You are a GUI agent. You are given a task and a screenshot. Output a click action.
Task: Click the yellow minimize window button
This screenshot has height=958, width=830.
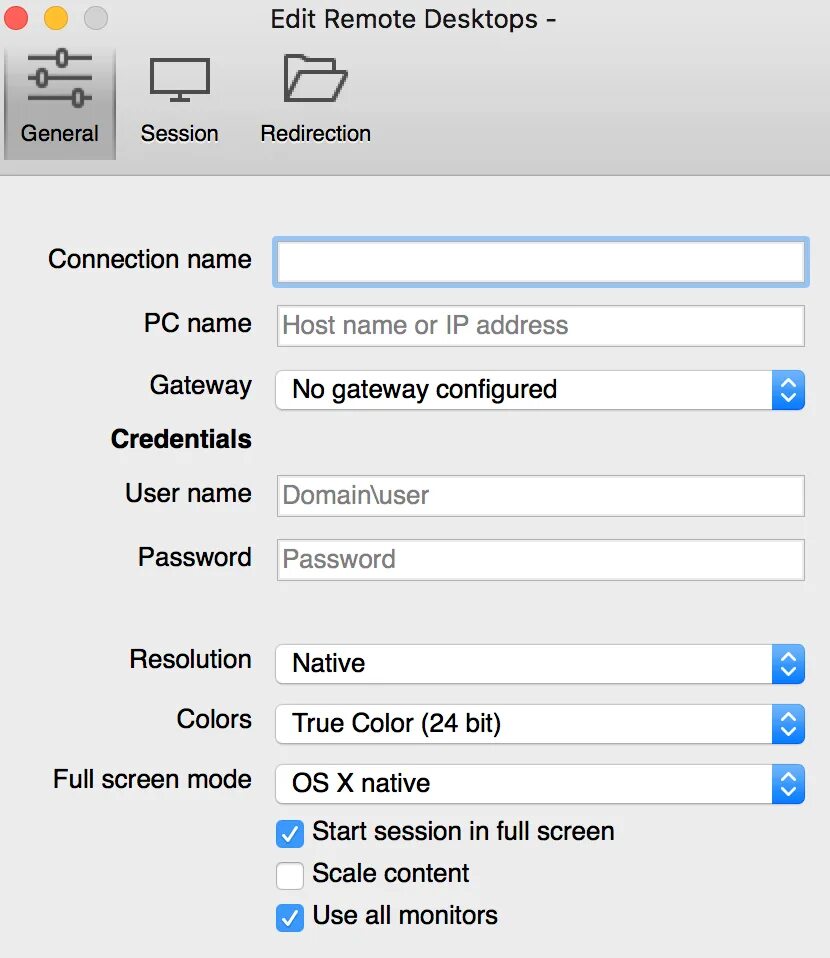pos(56,17)
